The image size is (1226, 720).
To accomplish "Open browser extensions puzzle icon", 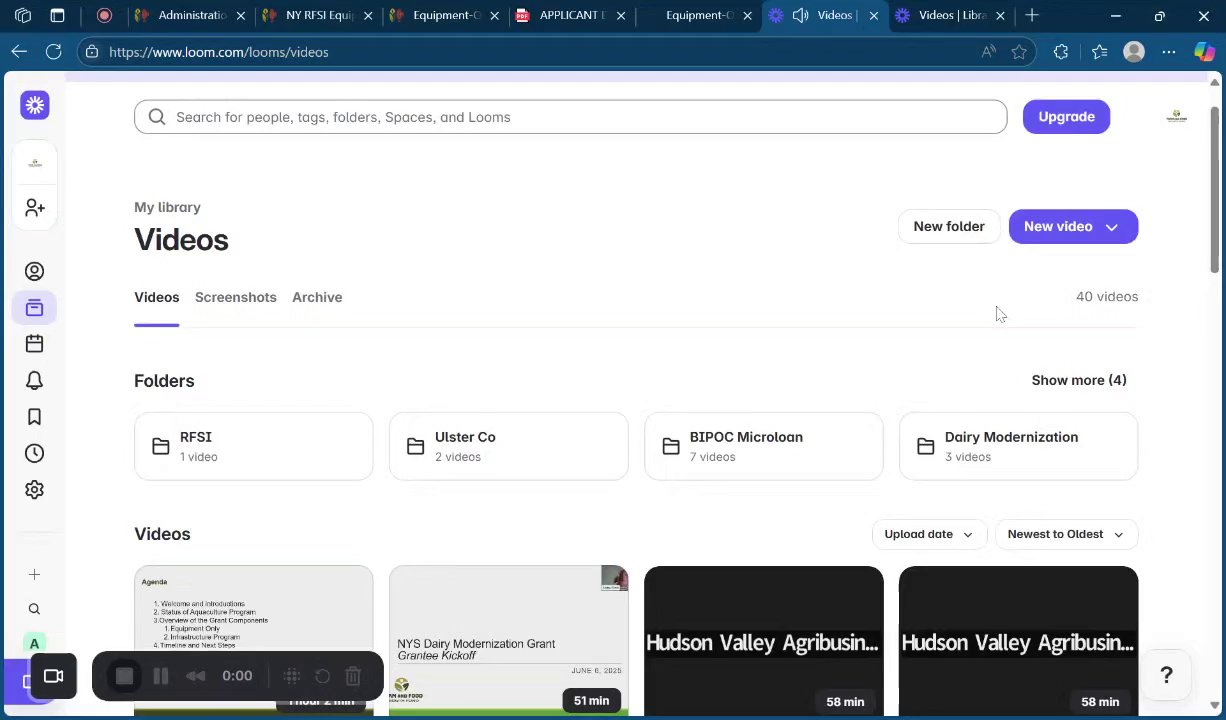I will (1061, 52).
